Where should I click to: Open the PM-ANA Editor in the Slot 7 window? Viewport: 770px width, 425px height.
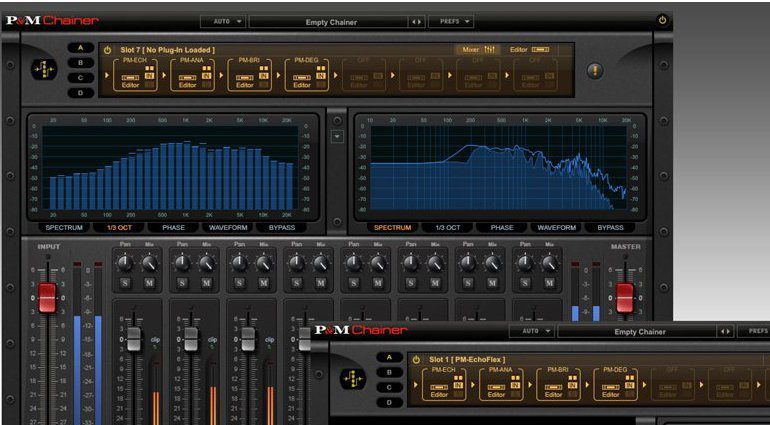point(187,81)
